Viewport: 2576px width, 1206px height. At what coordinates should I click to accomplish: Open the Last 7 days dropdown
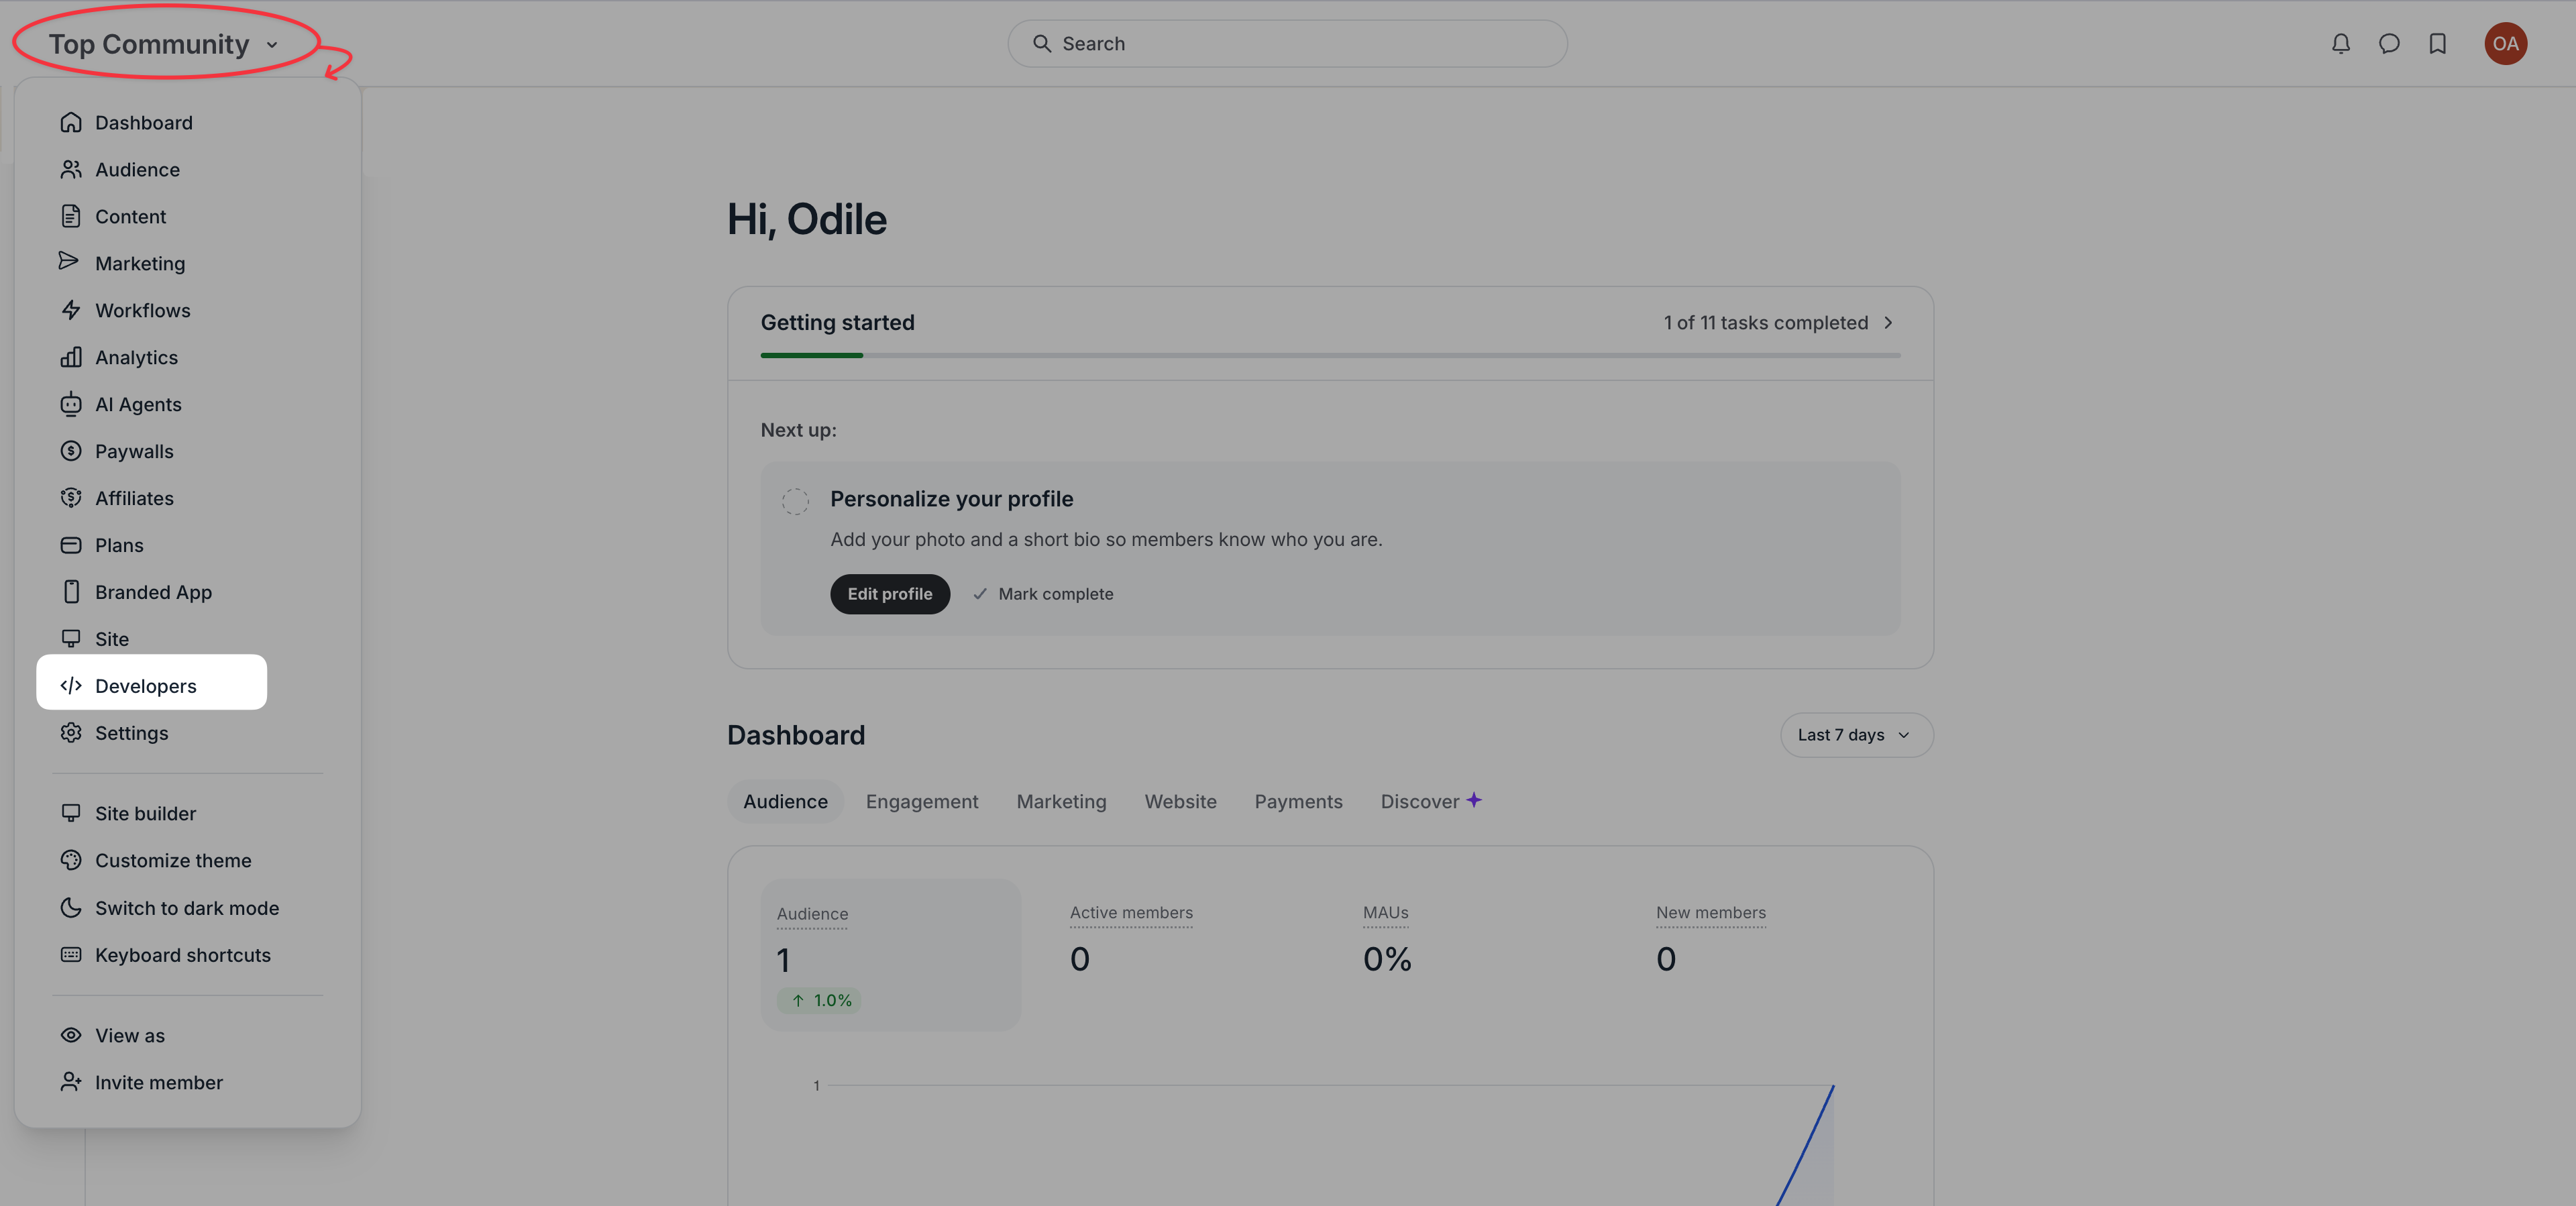(x=1855, y=735)
